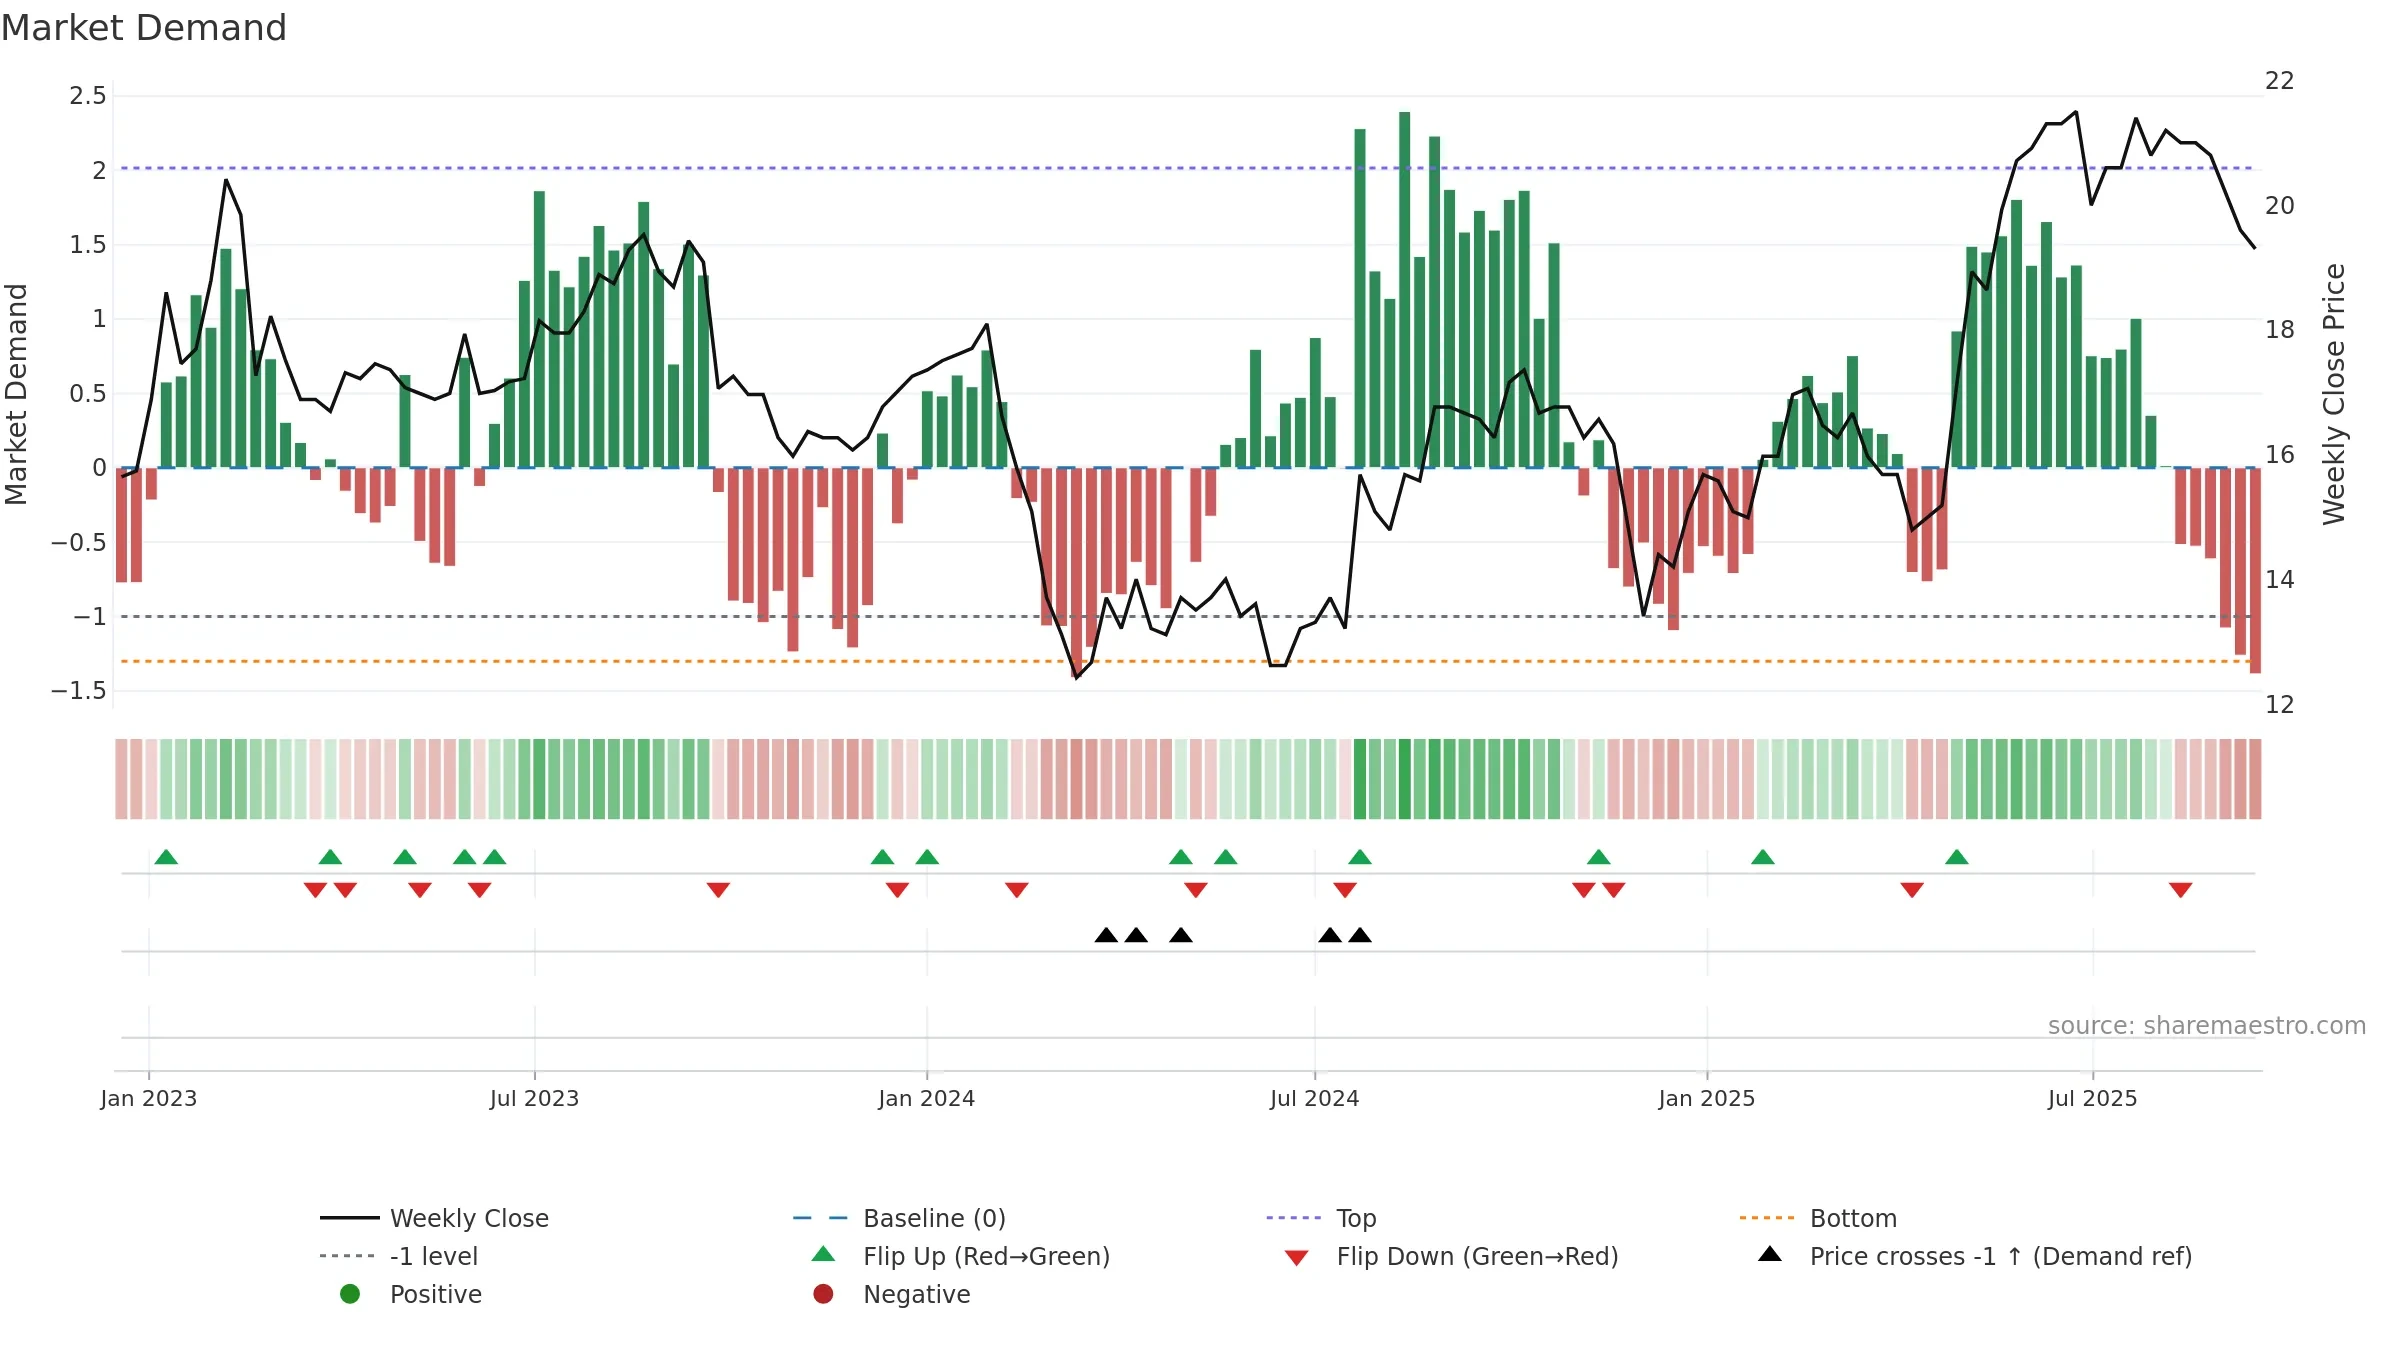
Task: Toggle Flip Up (Red→Green) legend entry
Action: (x=960, y=1256)
